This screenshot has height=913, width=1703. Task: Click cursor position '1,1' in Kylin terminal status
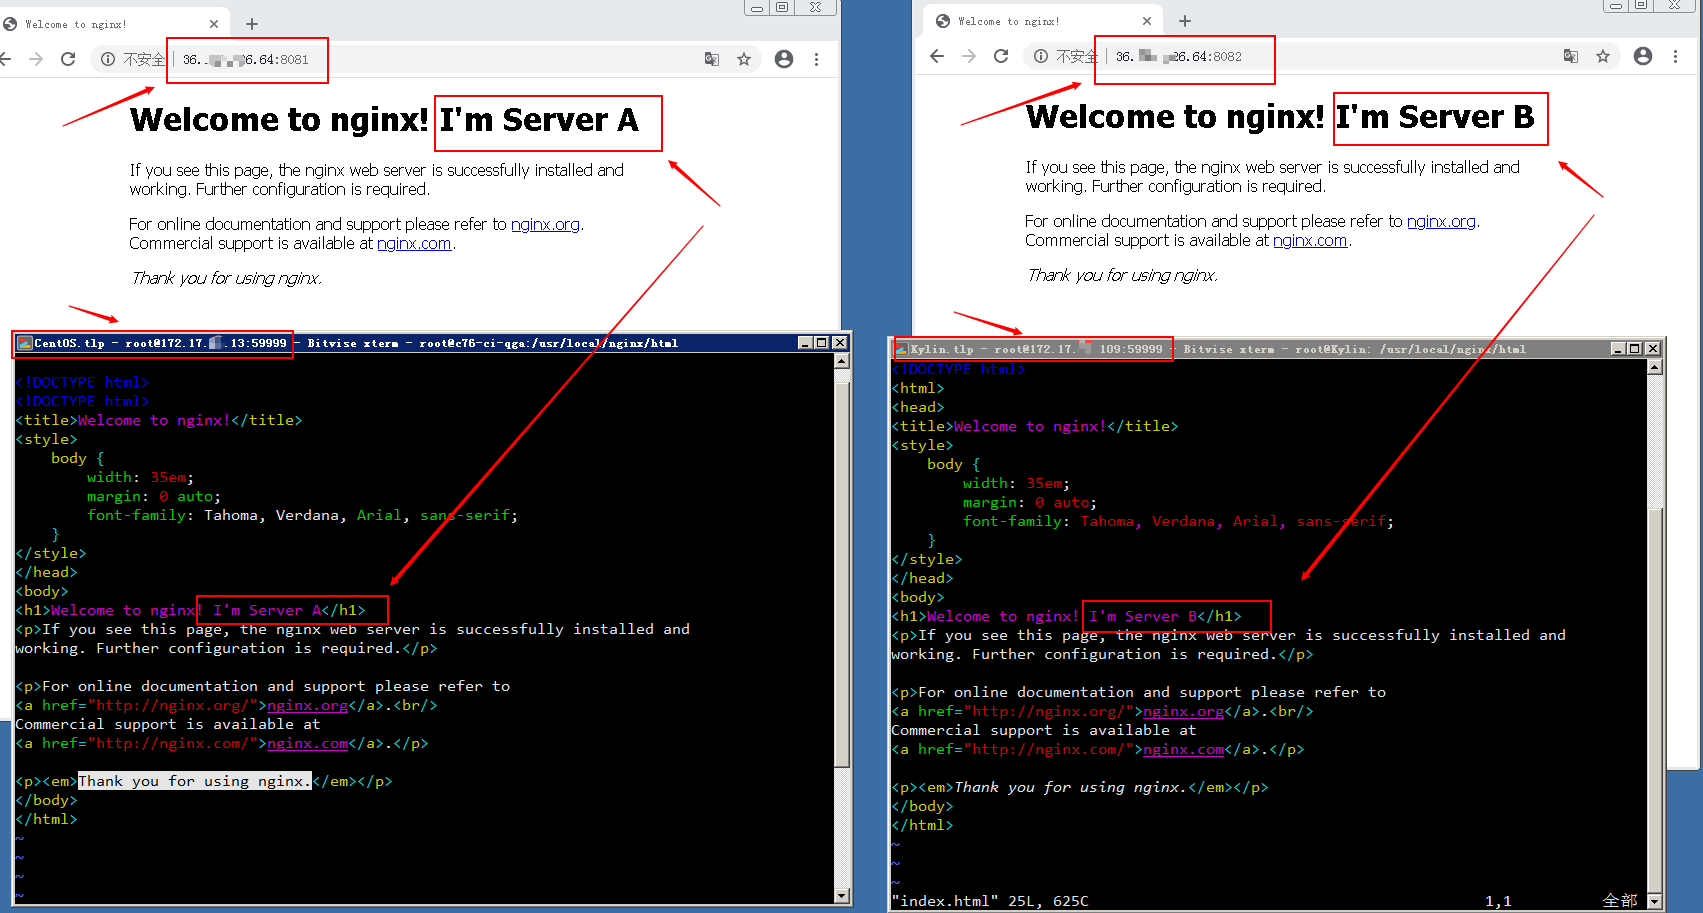coord(1498,902)
